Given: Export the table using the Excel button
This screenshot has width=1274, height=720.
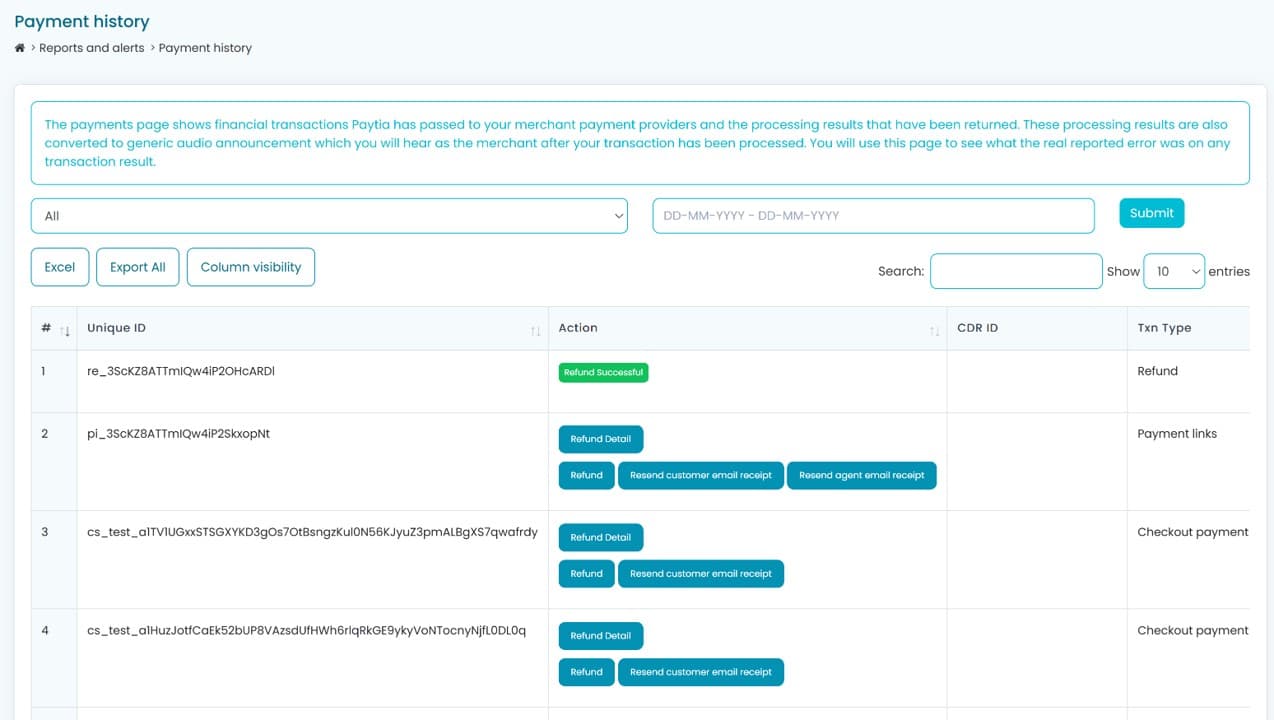Looking at the screenshot, I should [59, 267].
